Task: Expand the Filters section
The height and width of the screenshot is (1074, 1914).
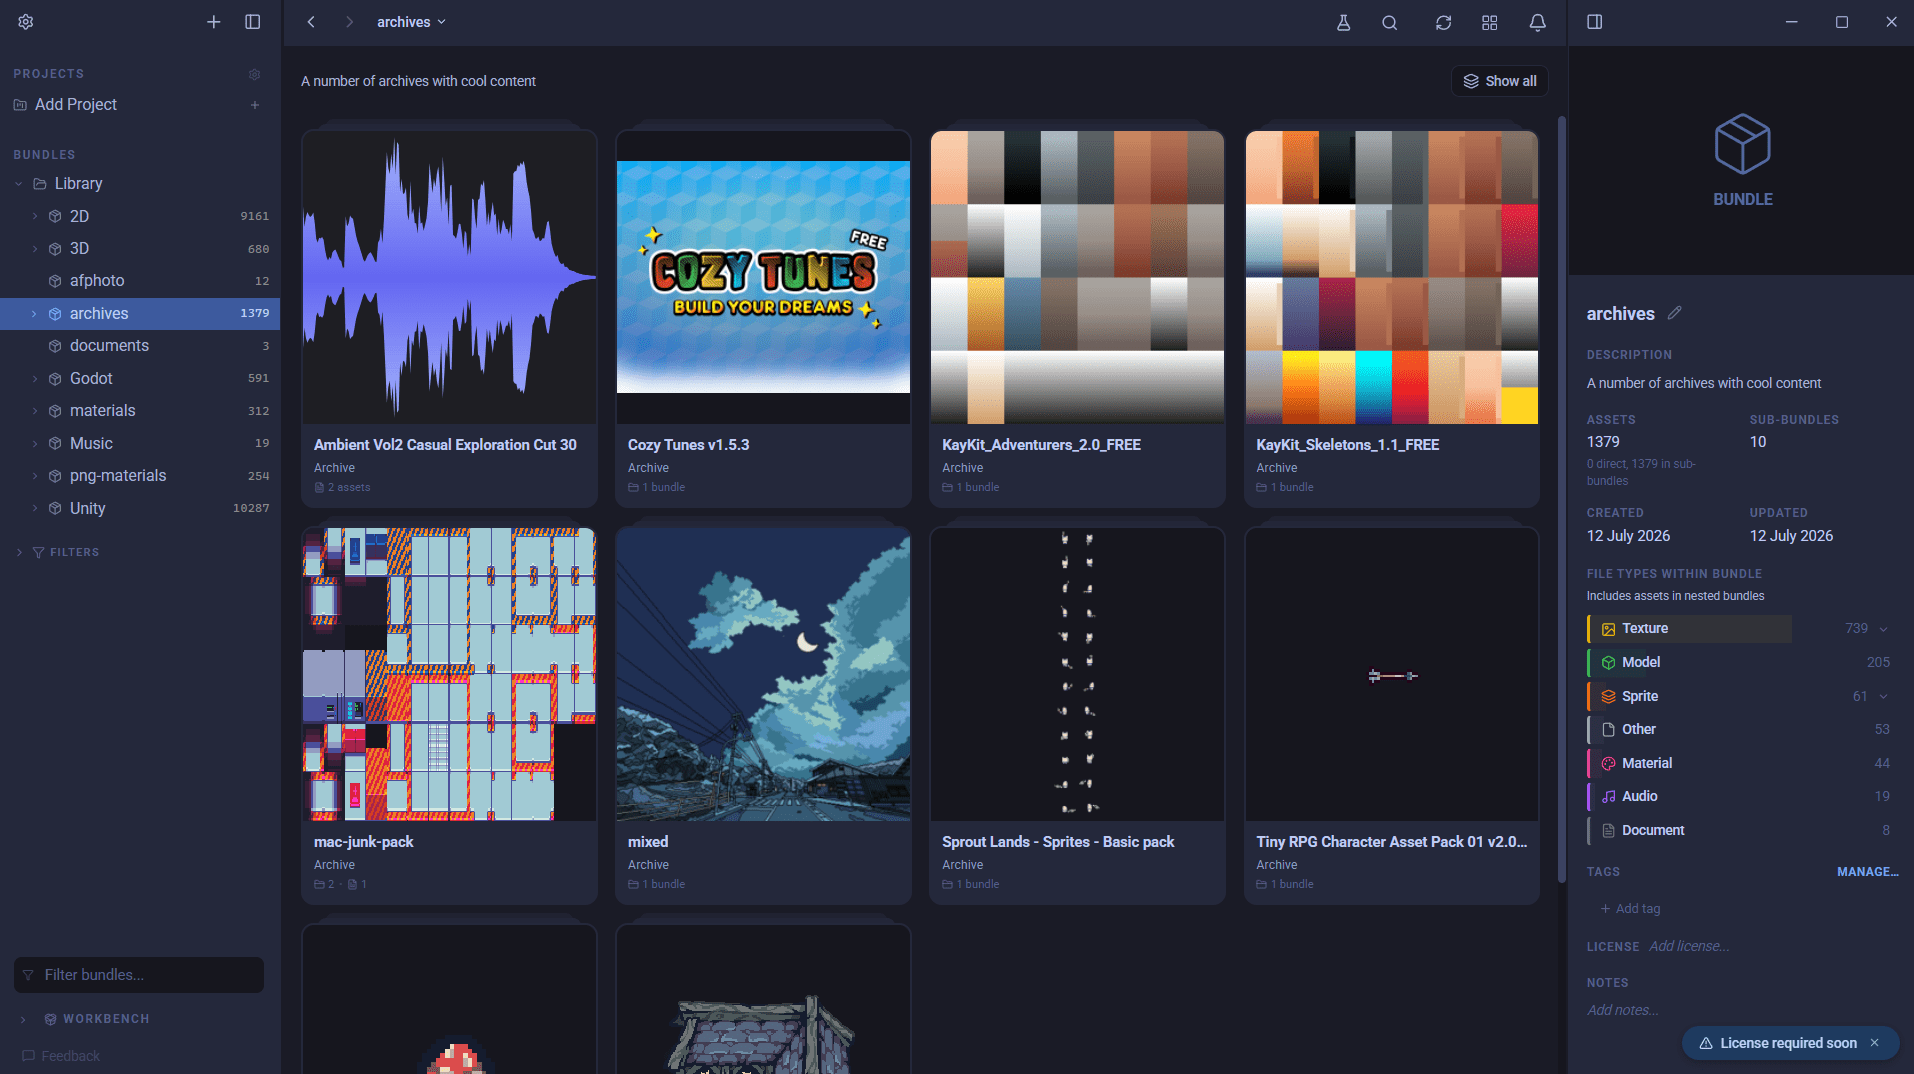Action: 19,552
